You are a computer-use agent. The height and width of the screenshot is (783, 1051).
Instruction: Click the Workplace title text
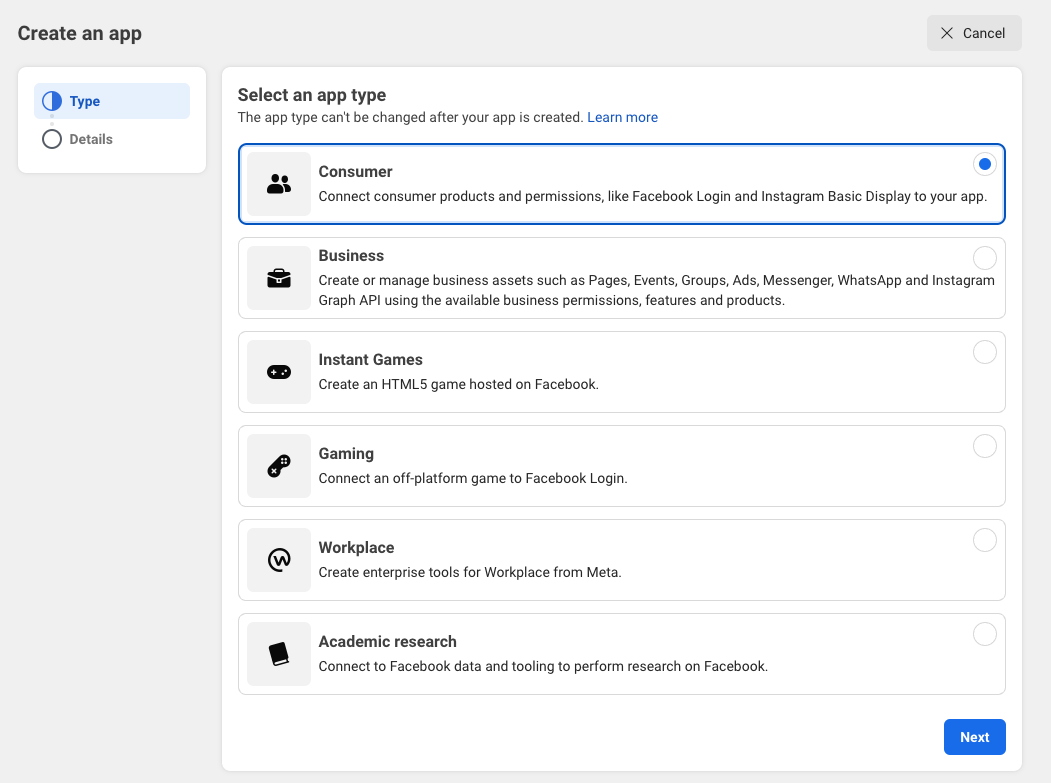[x=356, y=548]
